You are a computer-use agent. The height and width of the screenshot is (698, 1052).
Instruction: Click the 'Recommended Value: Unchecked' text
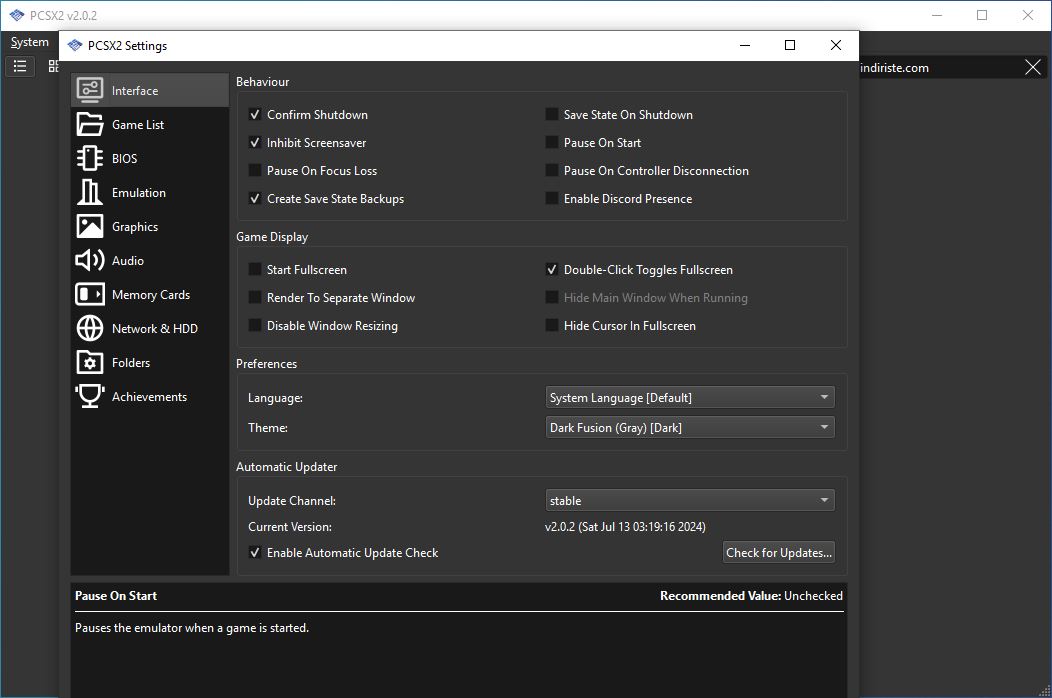(751, 595)
